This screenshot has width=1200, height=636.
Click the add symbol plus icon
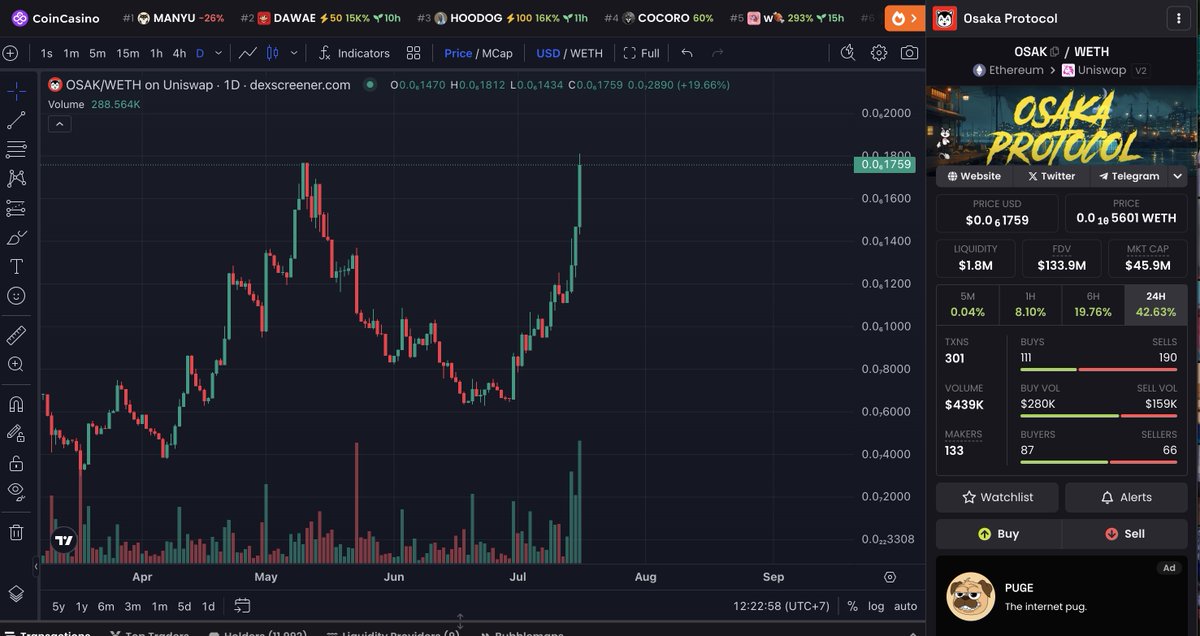click(10, 53)
